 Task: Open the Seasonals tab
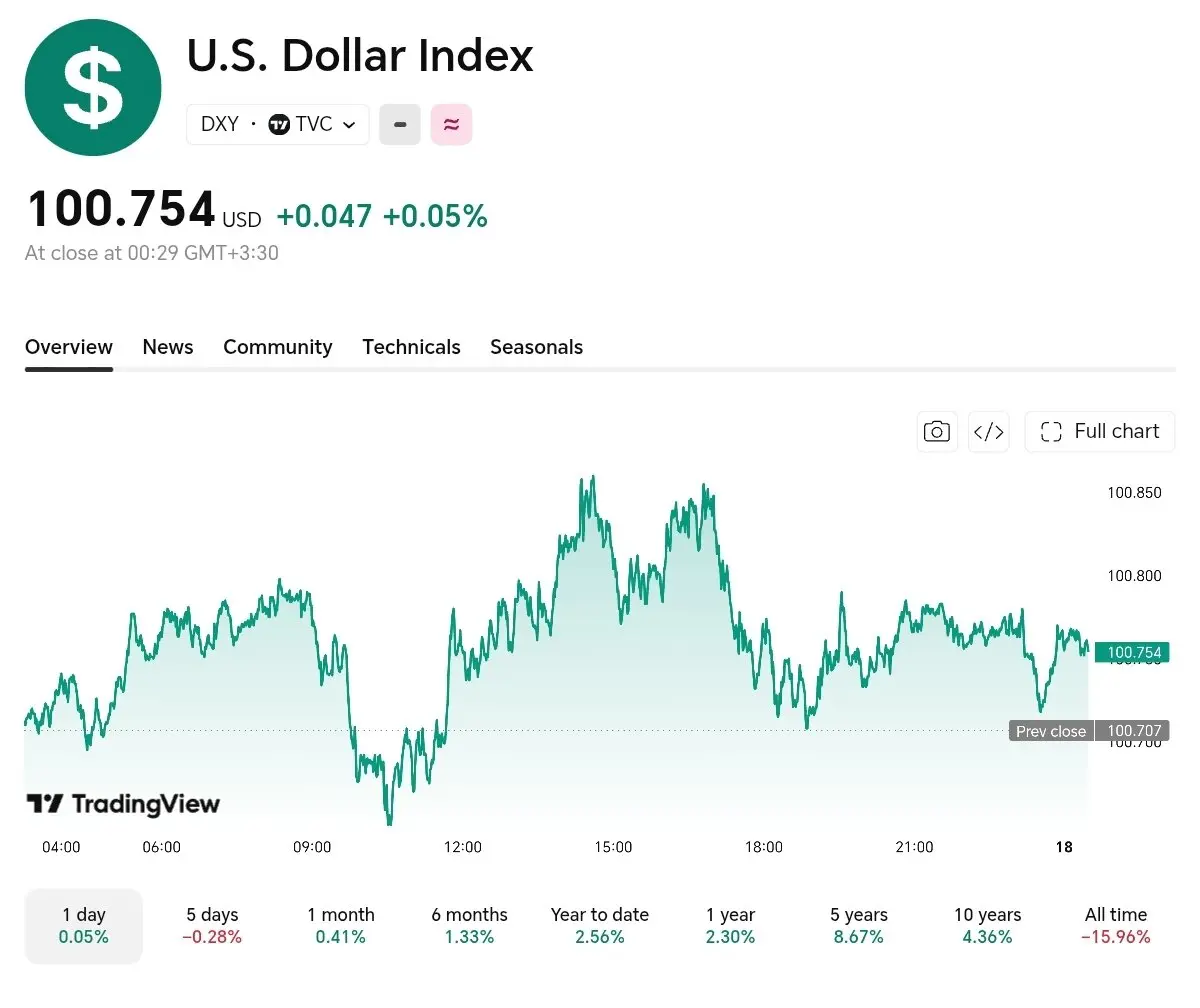536,347
